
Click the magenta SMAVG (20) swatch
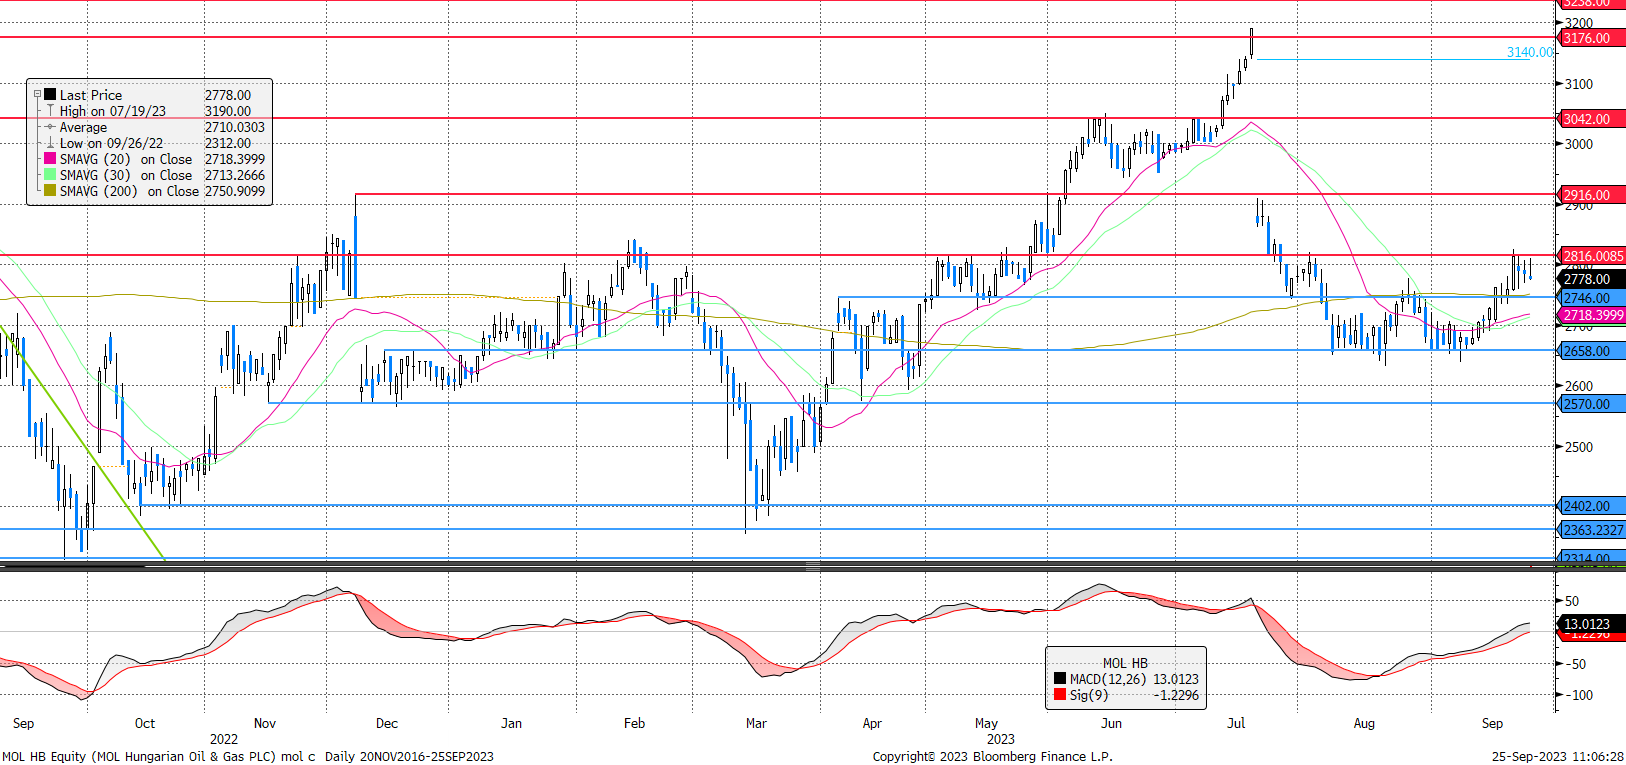(50, 159)
